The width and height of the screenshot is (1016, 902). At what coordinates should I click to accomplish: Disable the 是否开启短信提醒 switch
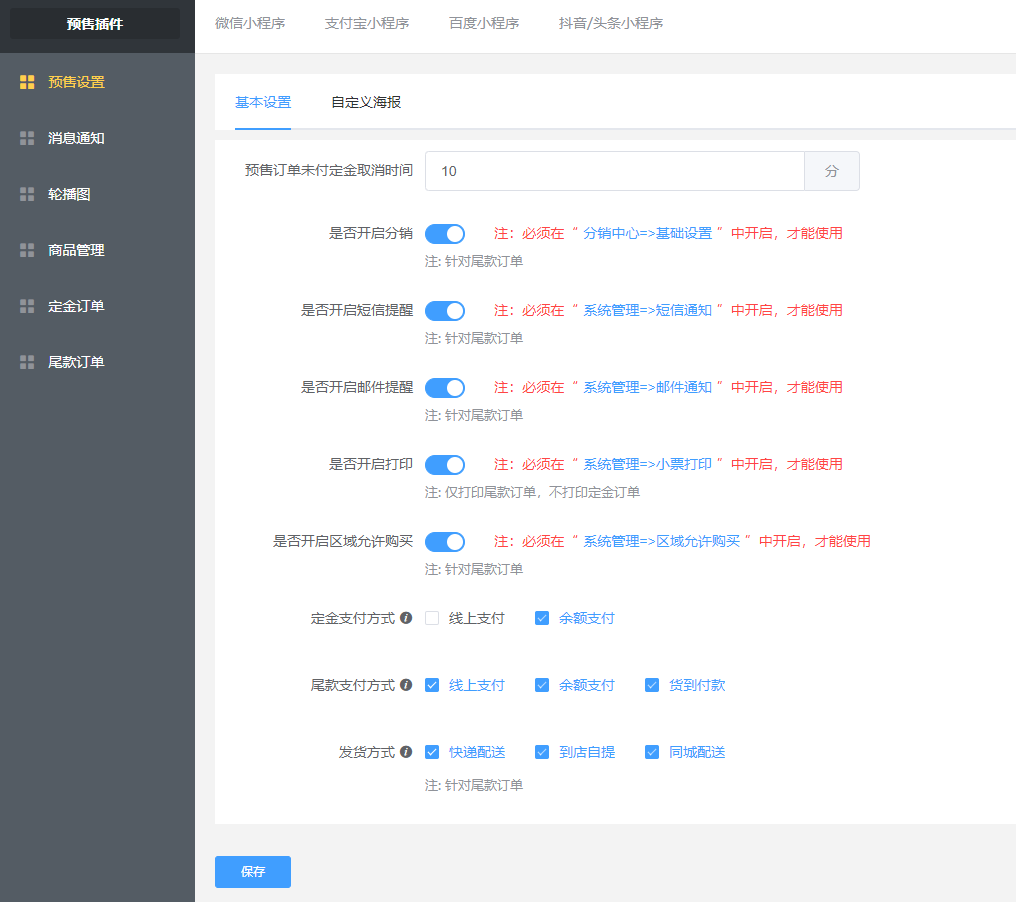click(445, 311)
